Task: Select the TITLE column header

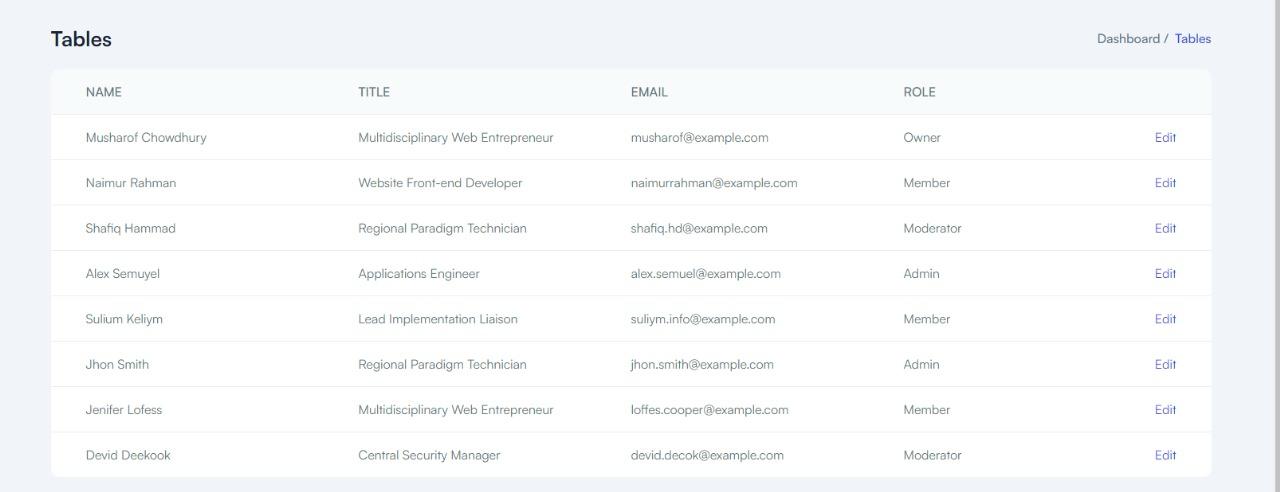Action: point(374,92)
